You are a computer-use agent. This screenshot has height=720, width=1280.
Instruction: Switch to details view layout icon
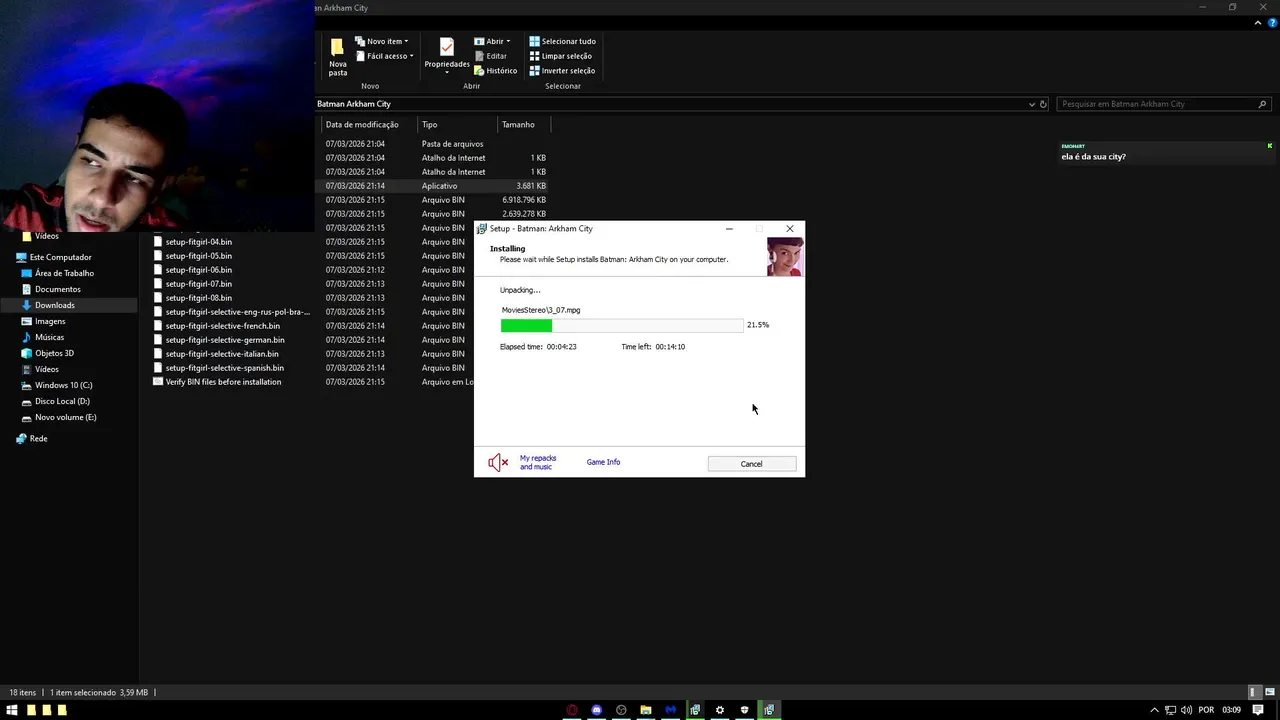point(1253,692)
